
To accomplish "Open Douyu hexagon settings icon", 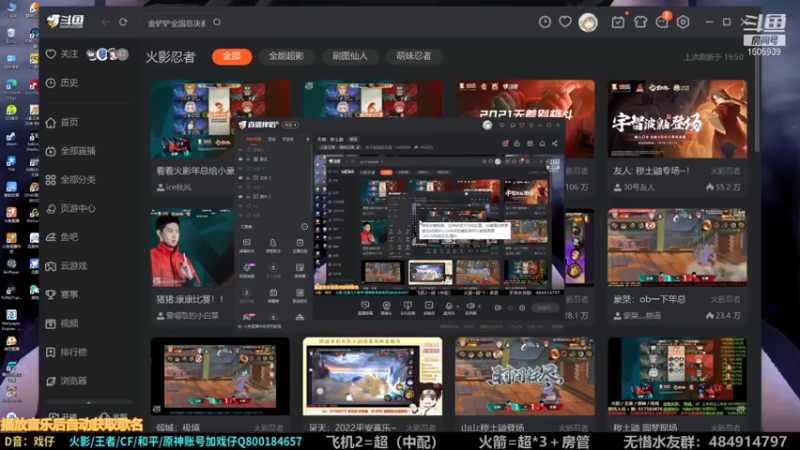I will pyautogui.click(x=683, y=22).
